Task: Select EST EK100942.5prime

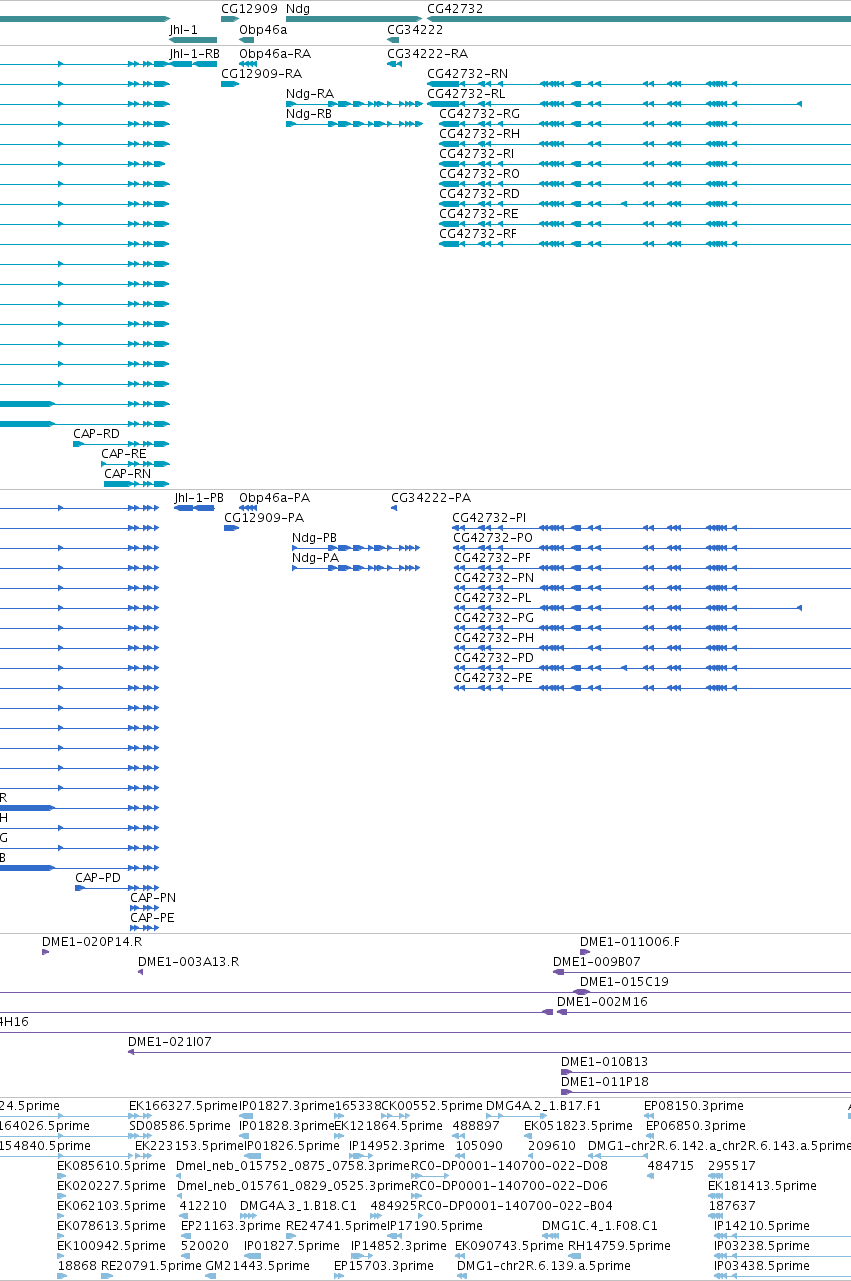Action: [111, 1246]
